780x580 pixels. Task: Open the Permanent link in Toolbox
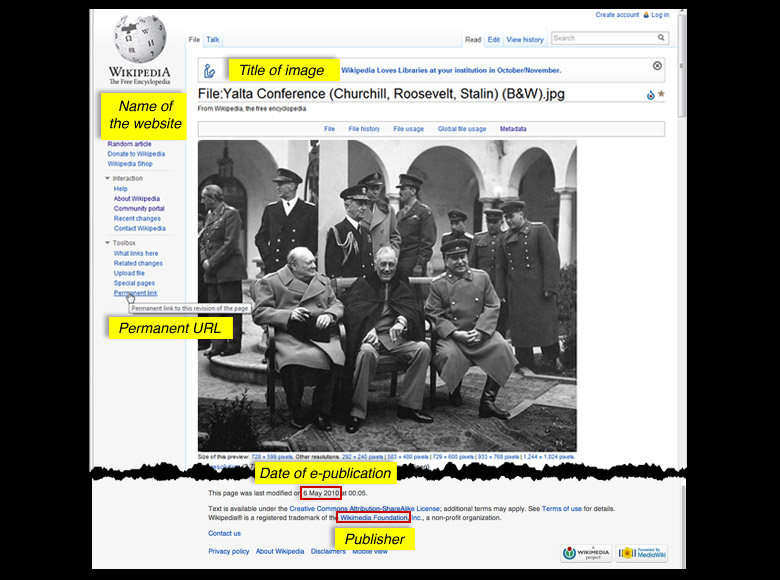click(x=135, y=293)
